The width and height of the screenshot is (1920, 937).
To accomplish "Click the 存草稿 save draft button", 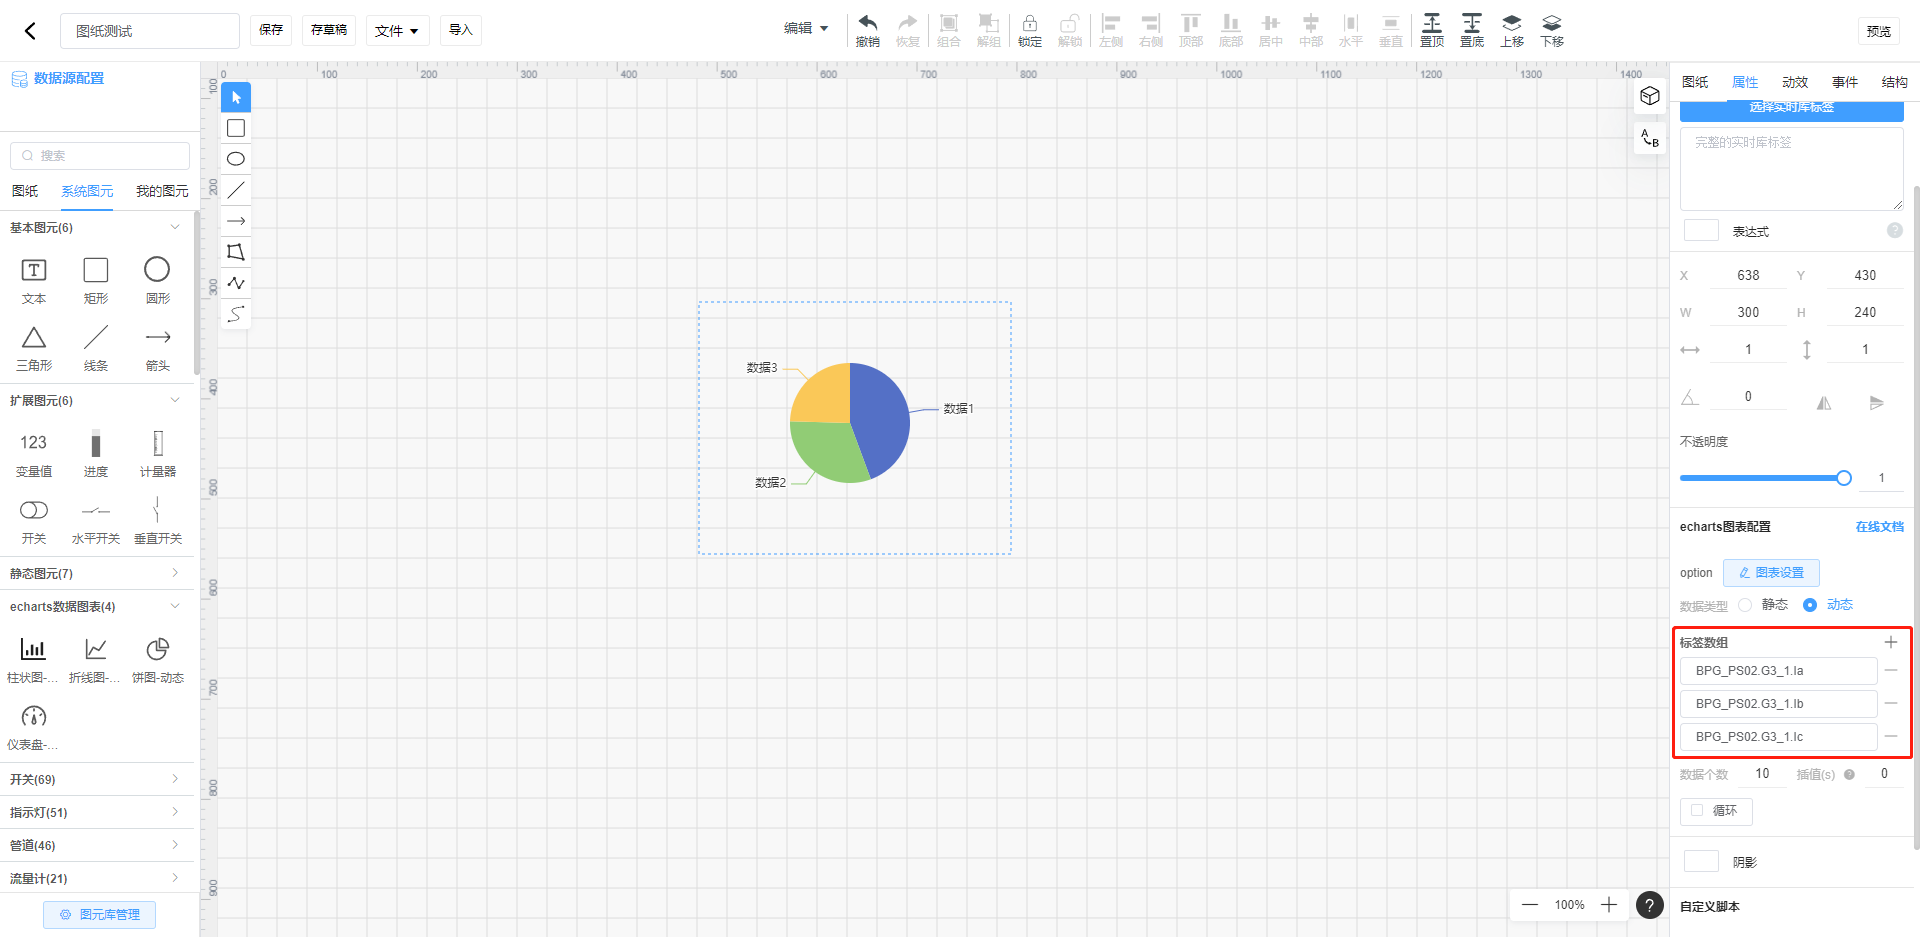I will pyautogui.click(x=329, y=30).
